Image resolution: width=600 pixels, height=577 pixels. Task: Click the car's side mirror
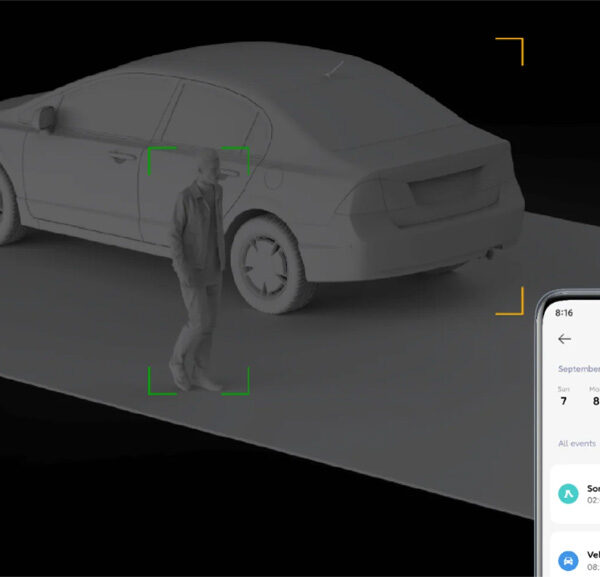pos(43,117)
